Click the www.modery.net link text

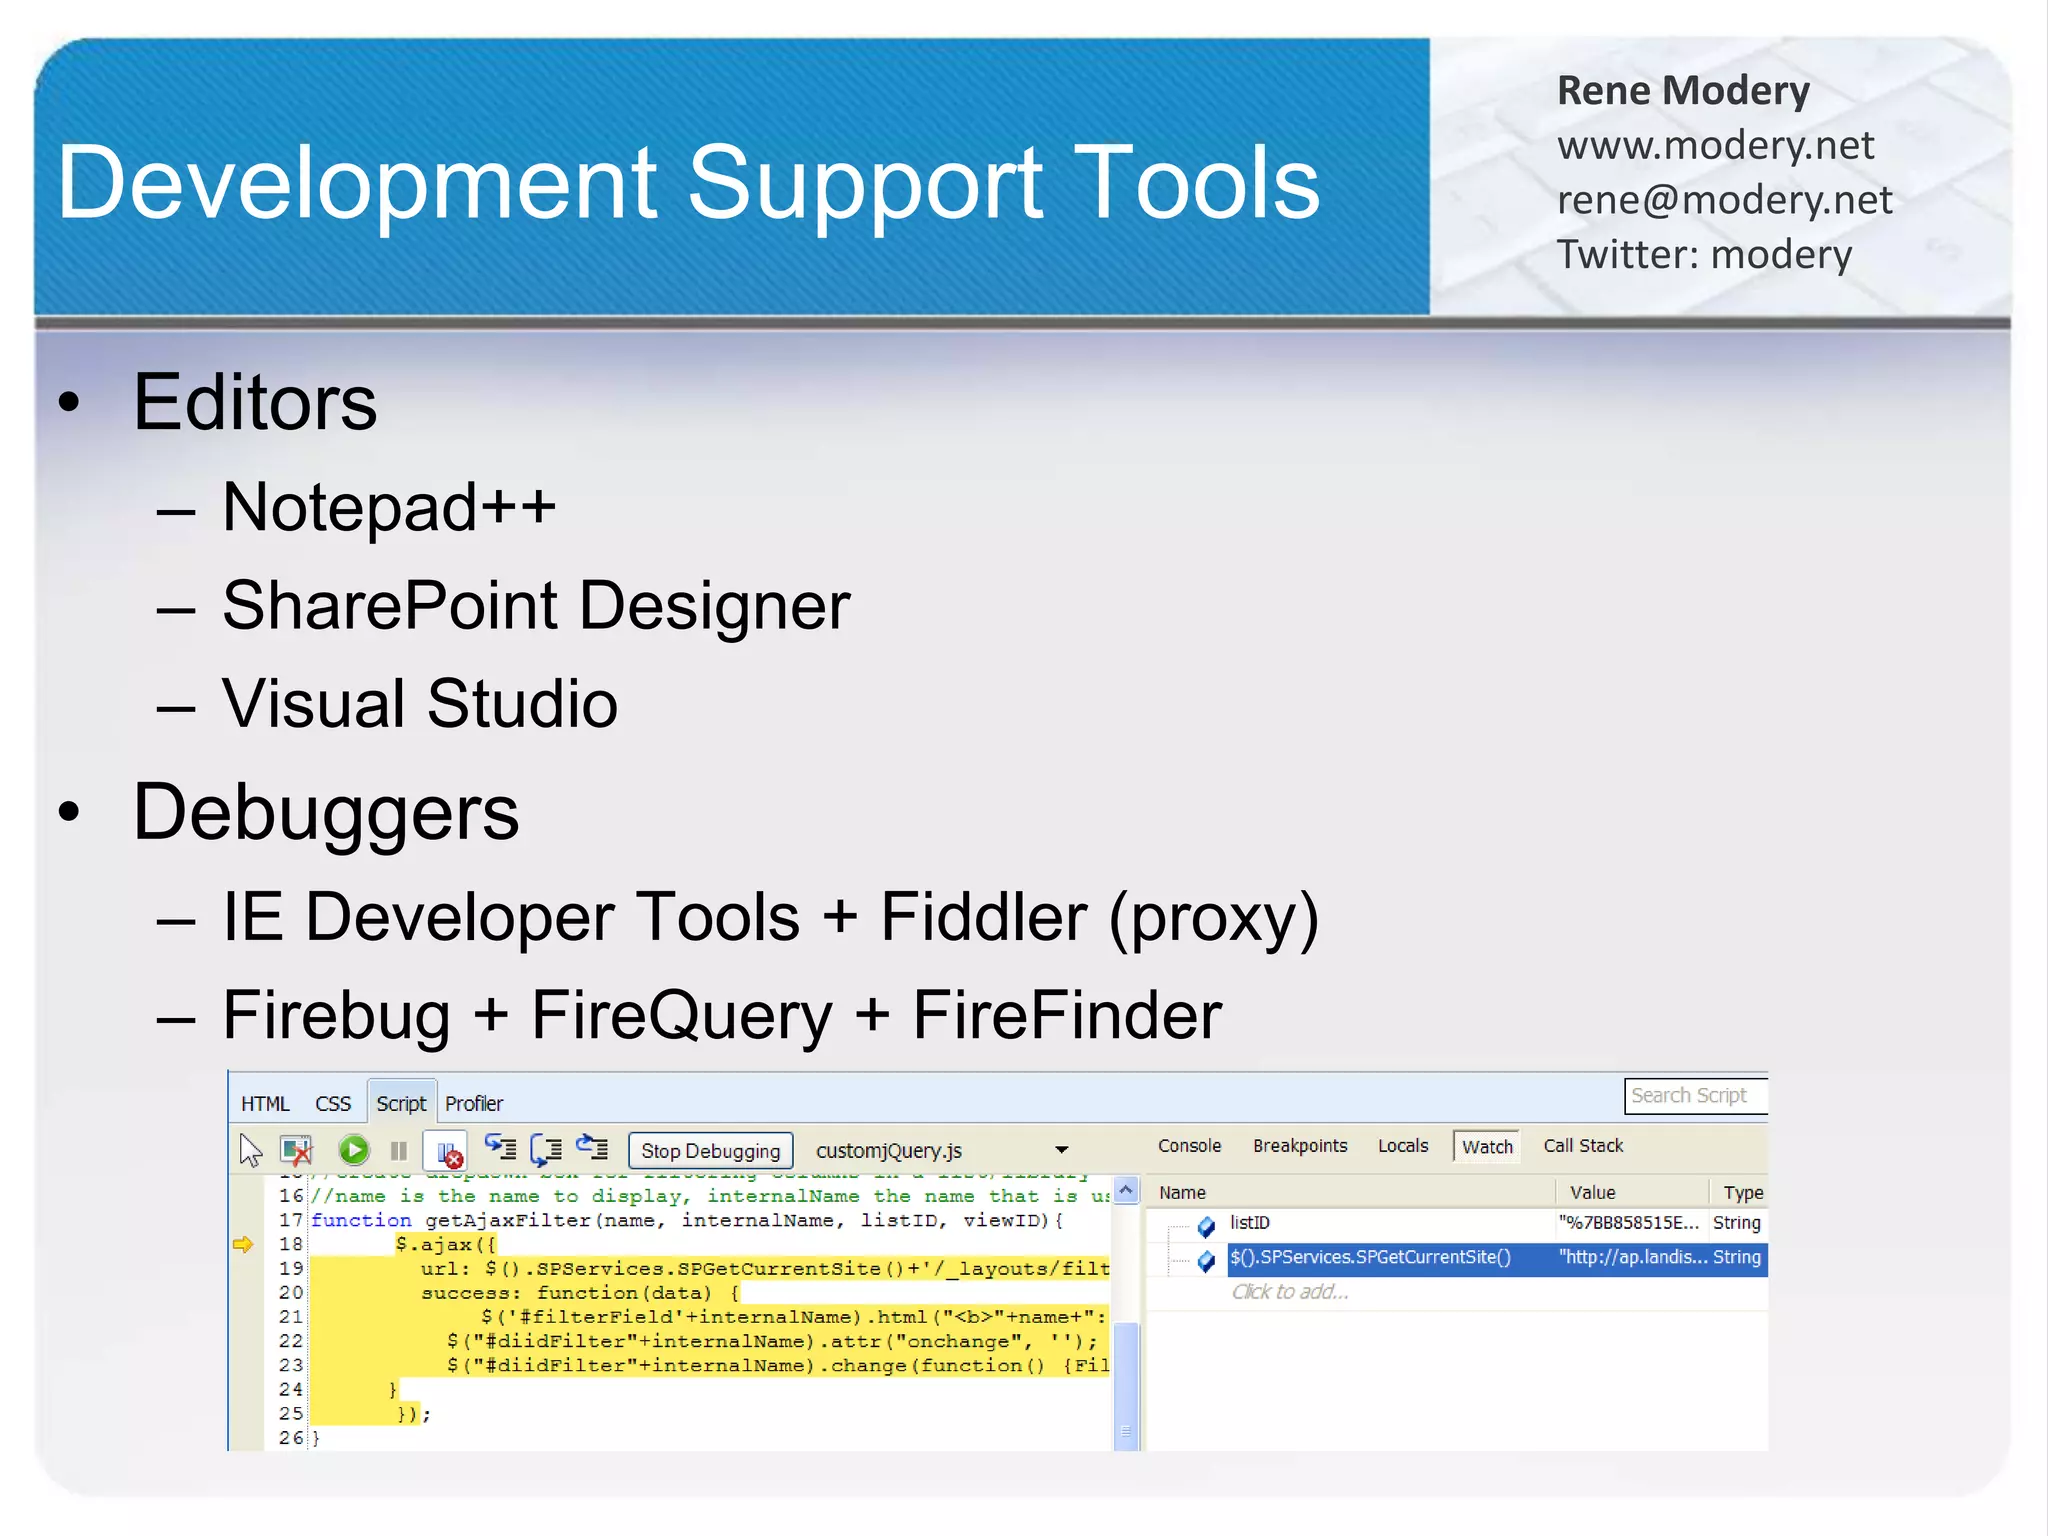click(1715, 146)
